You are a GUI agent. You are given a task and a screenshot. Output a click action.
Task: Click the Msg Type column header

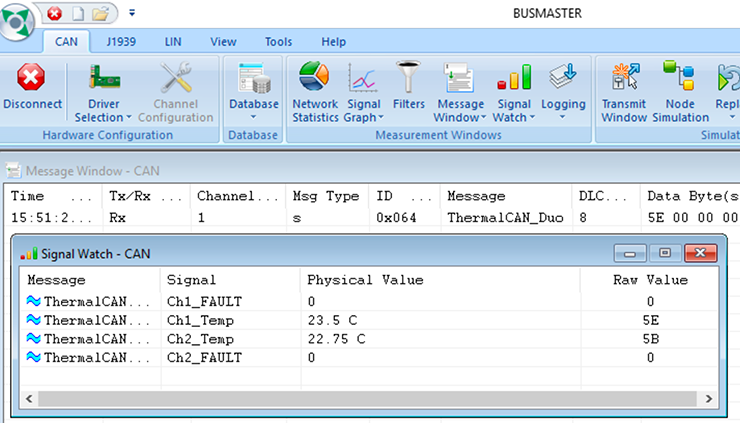(327, 196)
